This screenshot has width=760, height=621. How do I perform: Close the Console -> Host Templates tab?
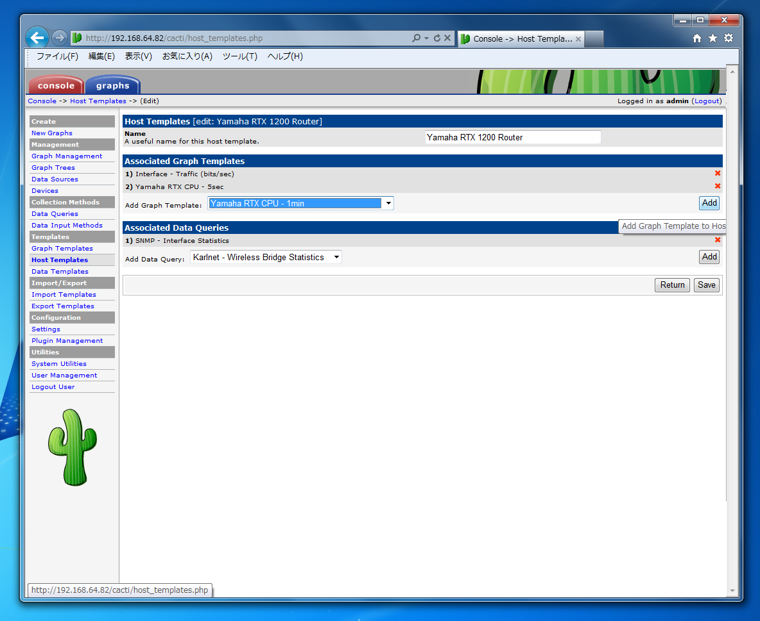click(x=578, y=39)
